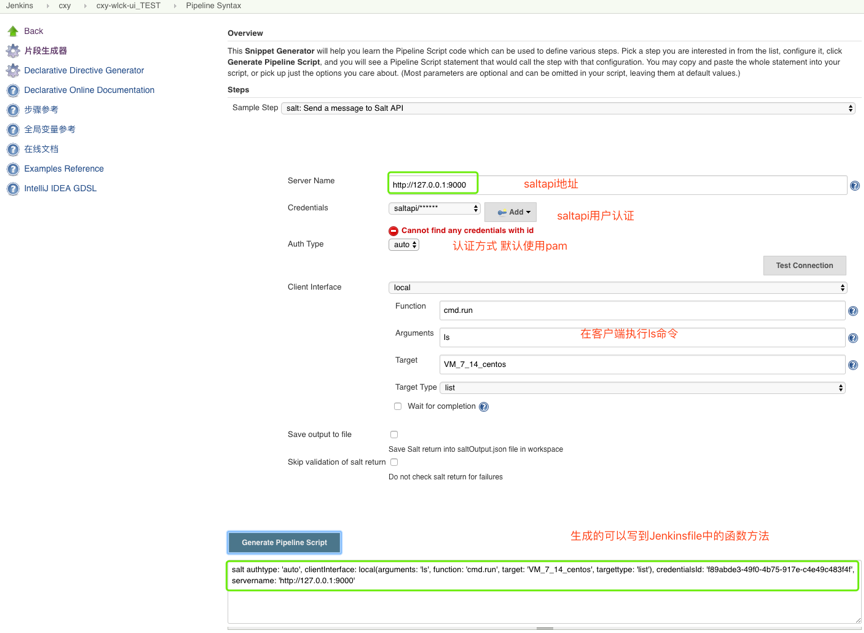864x633 pixels.
Task: Enable the Wait for completion checkbox
Action: (x=398, y=407)
